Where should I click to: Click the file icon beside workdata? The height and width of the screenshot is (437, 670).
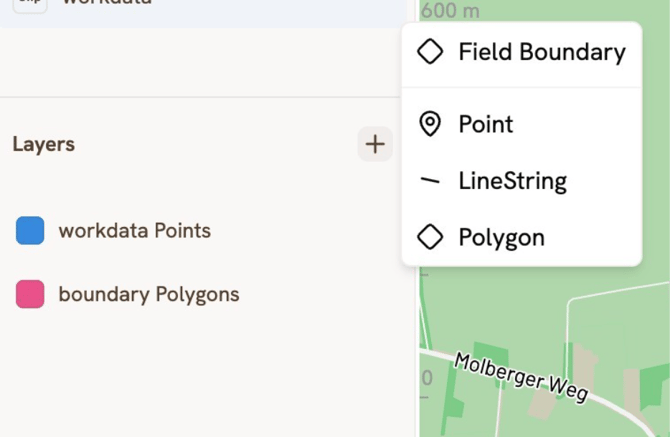29,4
